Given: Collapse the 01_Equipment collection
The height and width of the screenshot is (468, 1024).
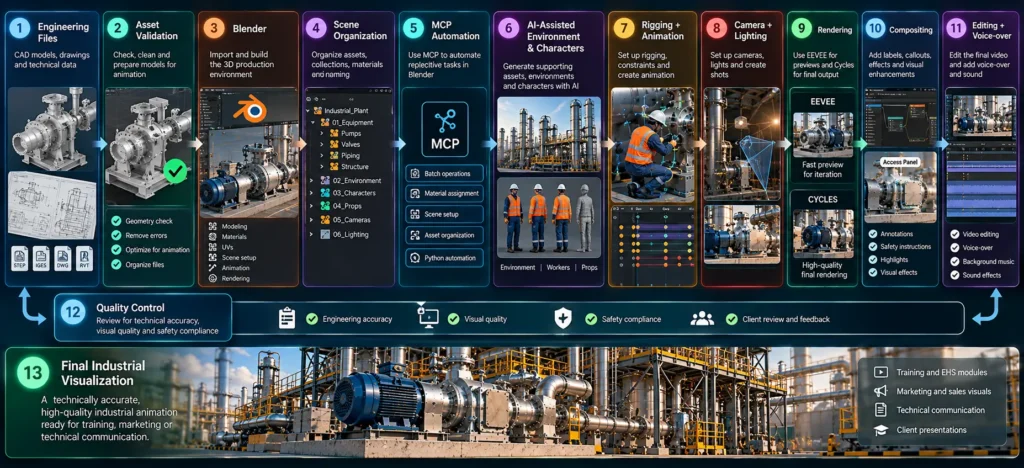Looking at the screenshot, I should (x=313, y=122).
